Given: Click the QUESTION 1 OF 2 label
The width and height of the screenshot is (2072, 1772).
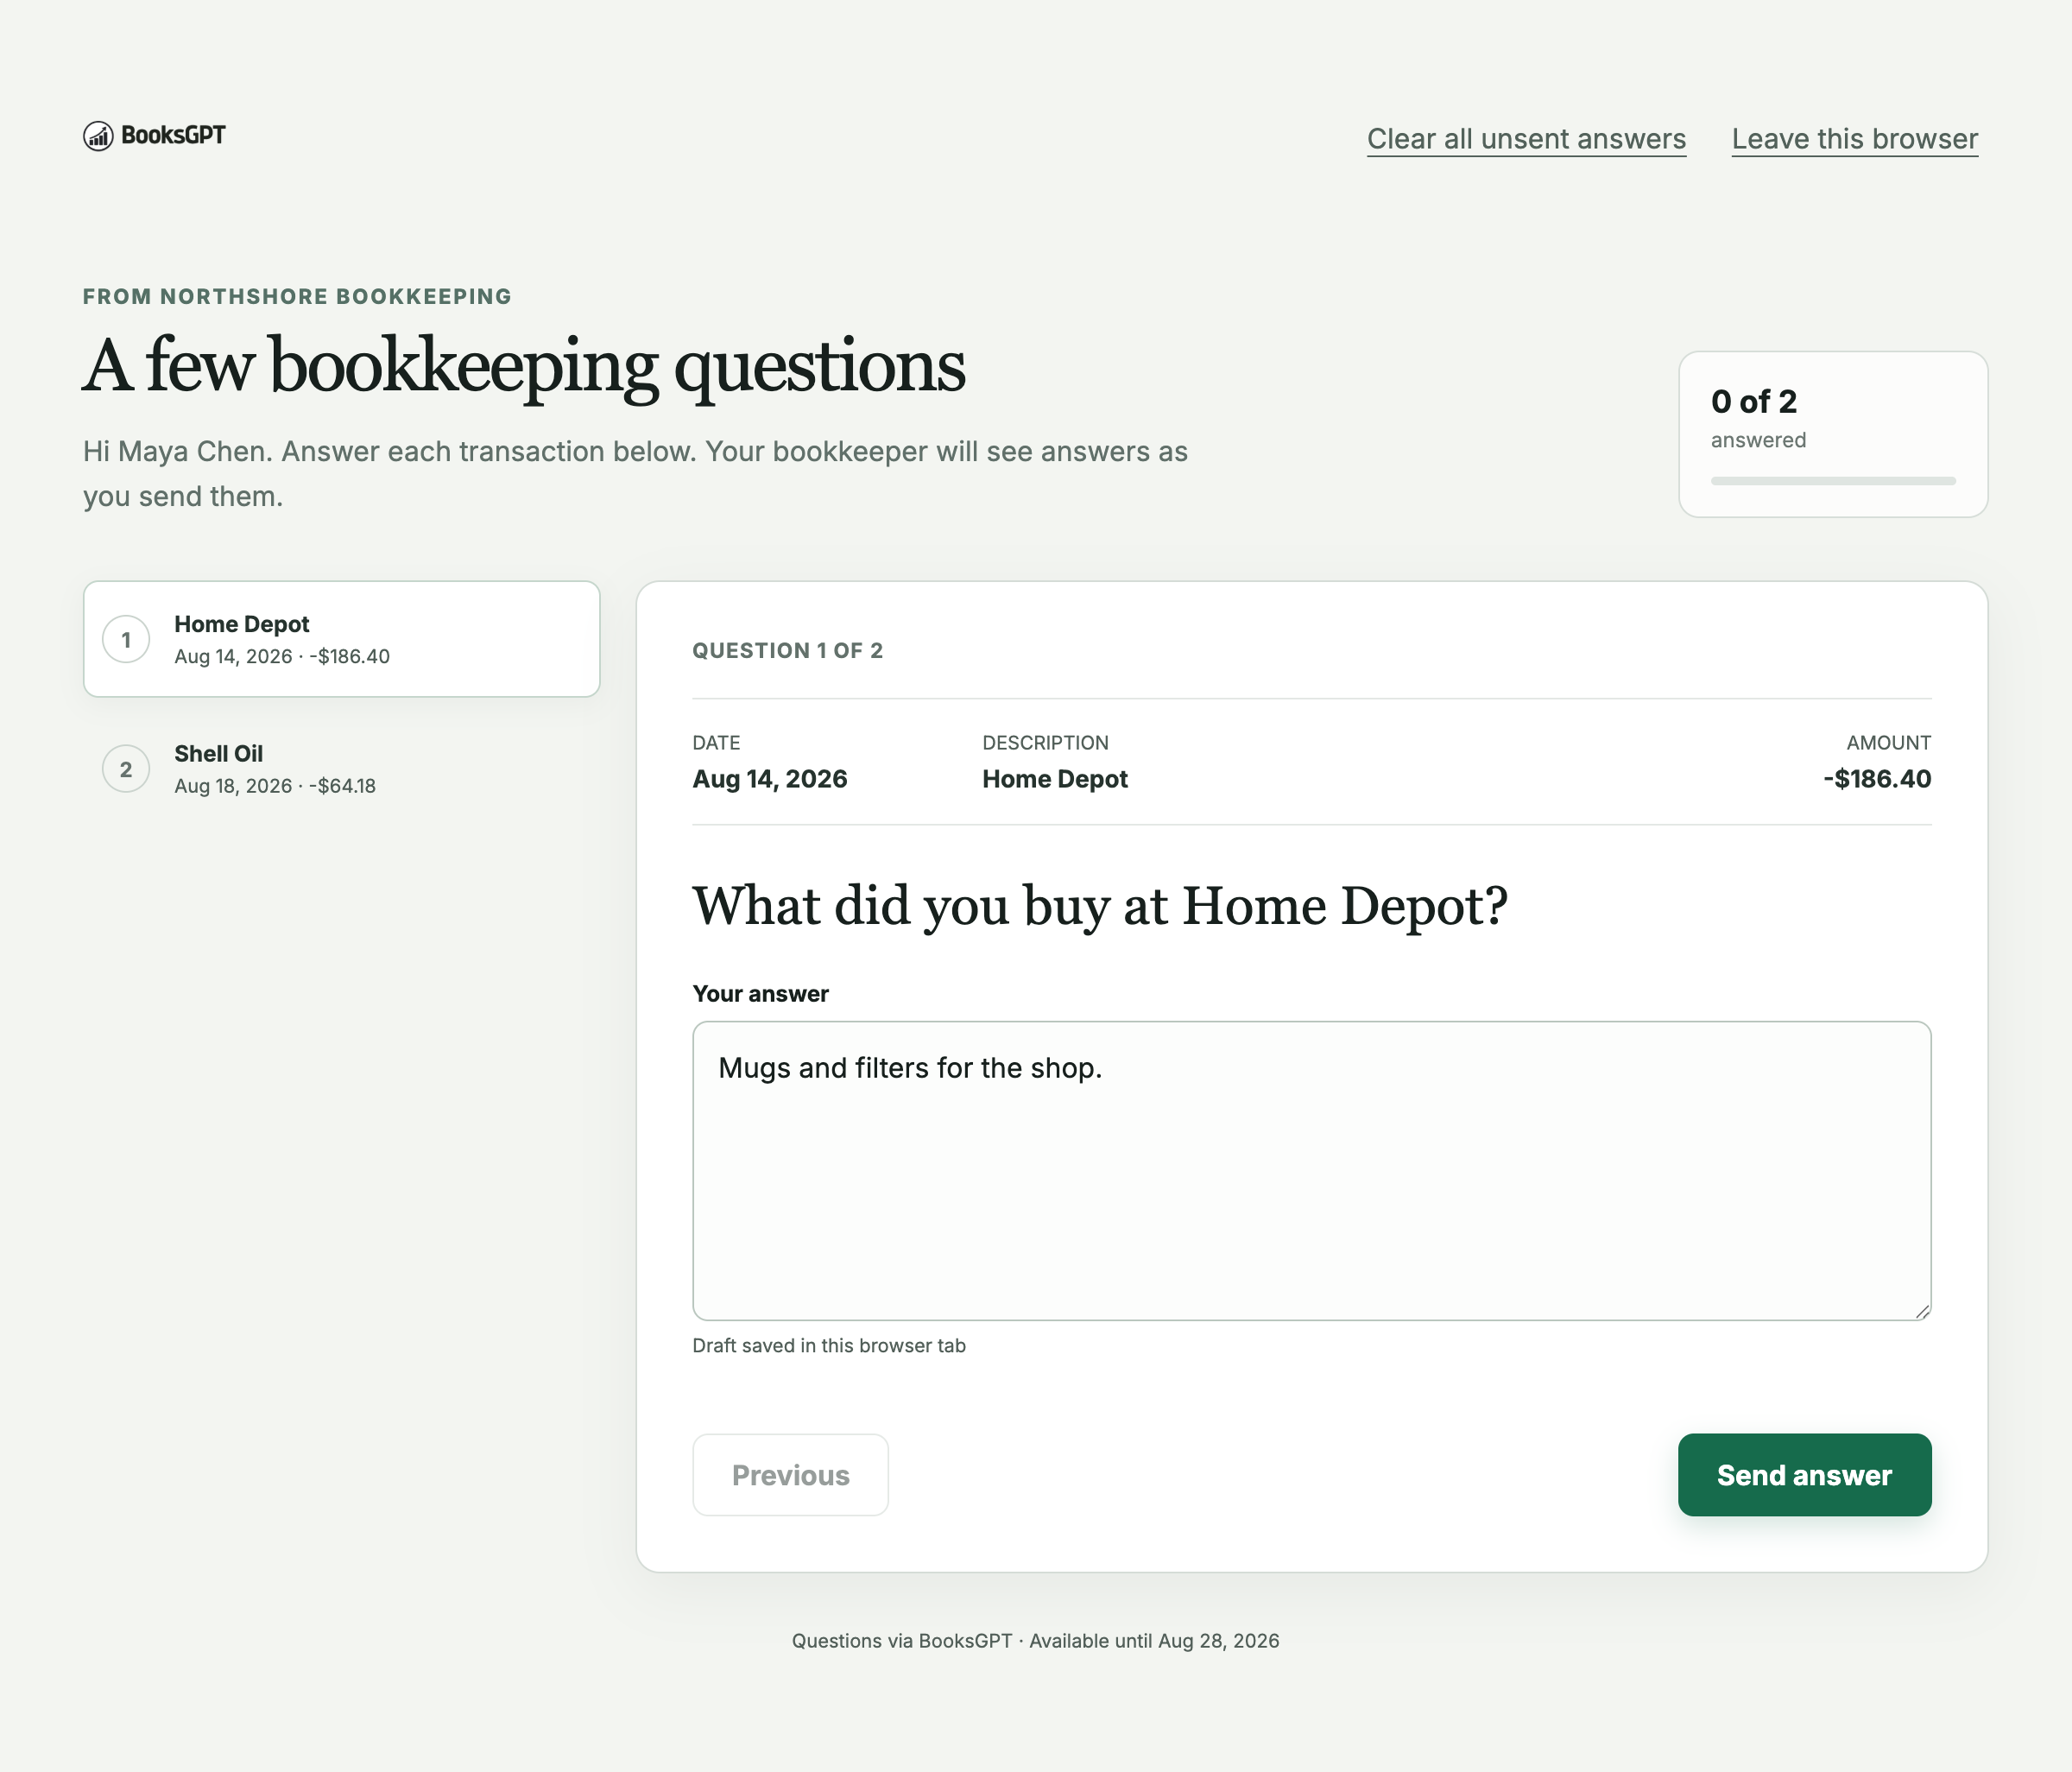Looking at the screenshot, I should pyautogui.click(x=787, y=651).
